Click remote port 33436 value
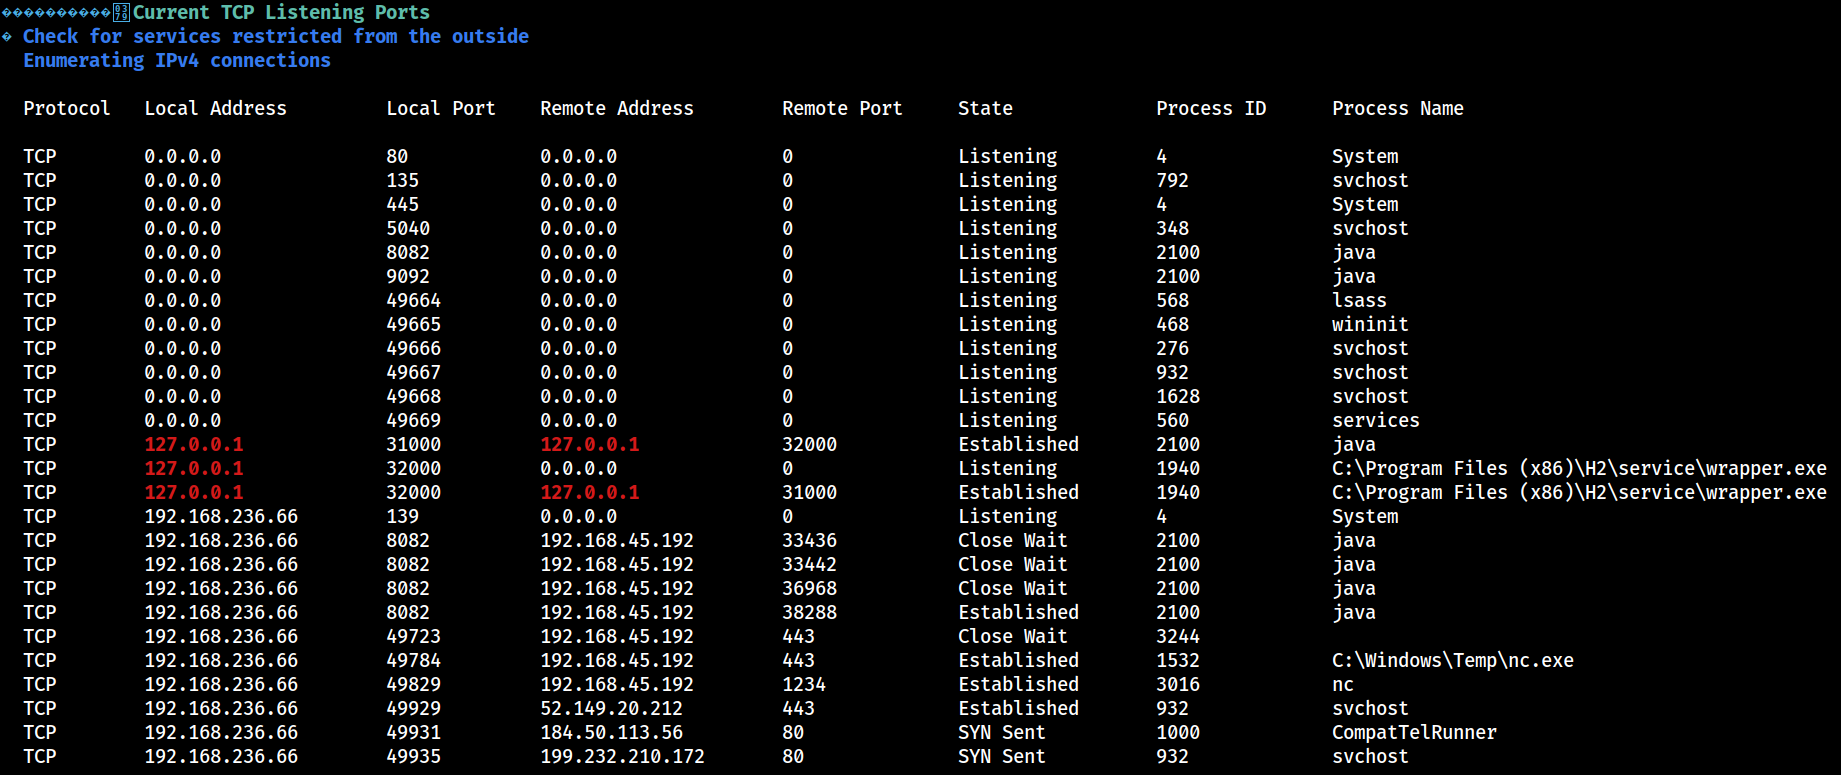The width and height of the screenshot is (1841, 775). 810,540
